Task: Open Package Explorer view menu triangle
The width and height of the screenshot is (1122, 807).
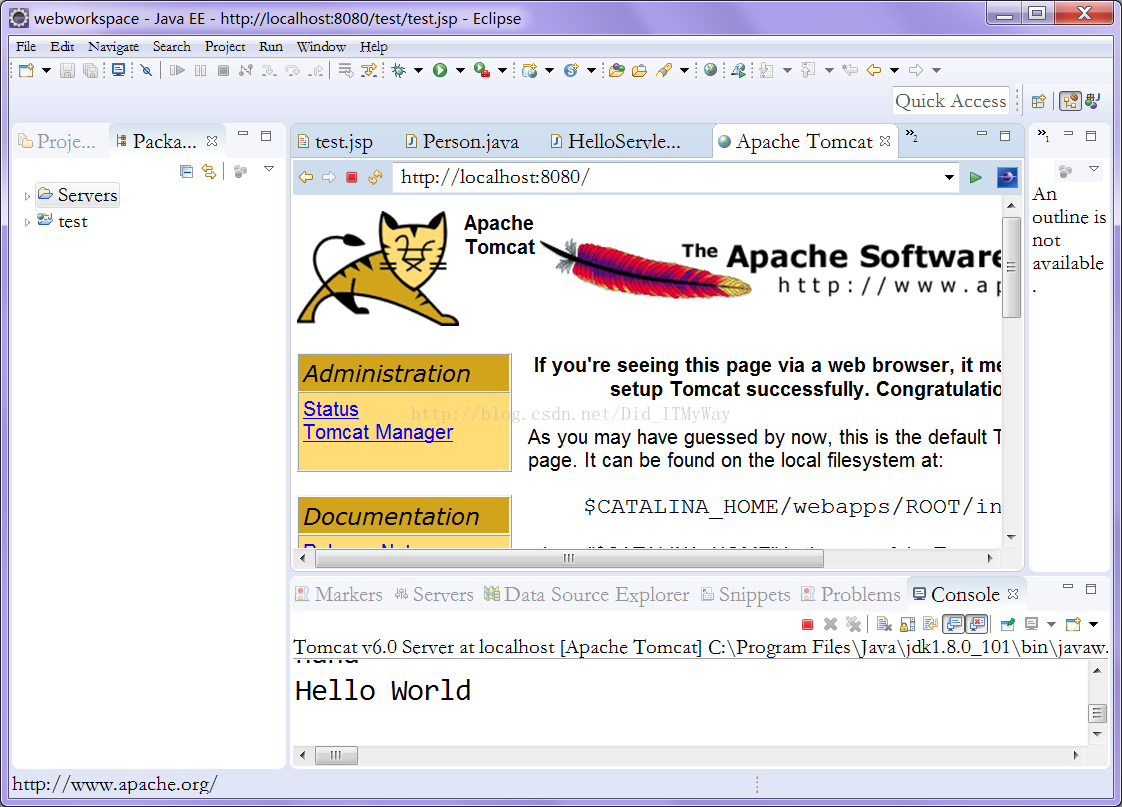Action: click(x=269, y=170)
